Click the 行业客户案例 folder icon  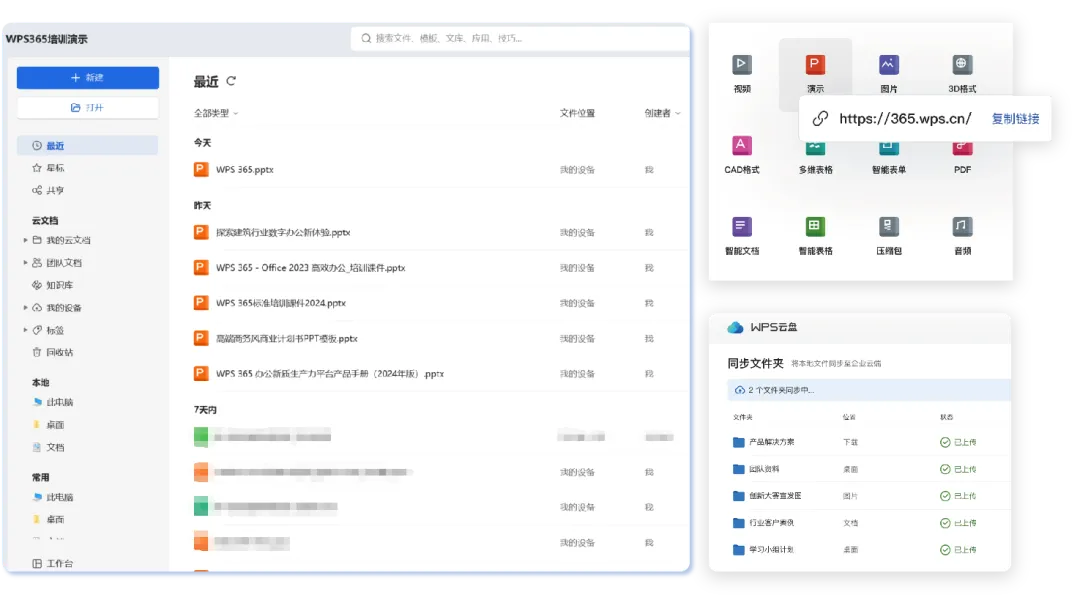[738, 522]
